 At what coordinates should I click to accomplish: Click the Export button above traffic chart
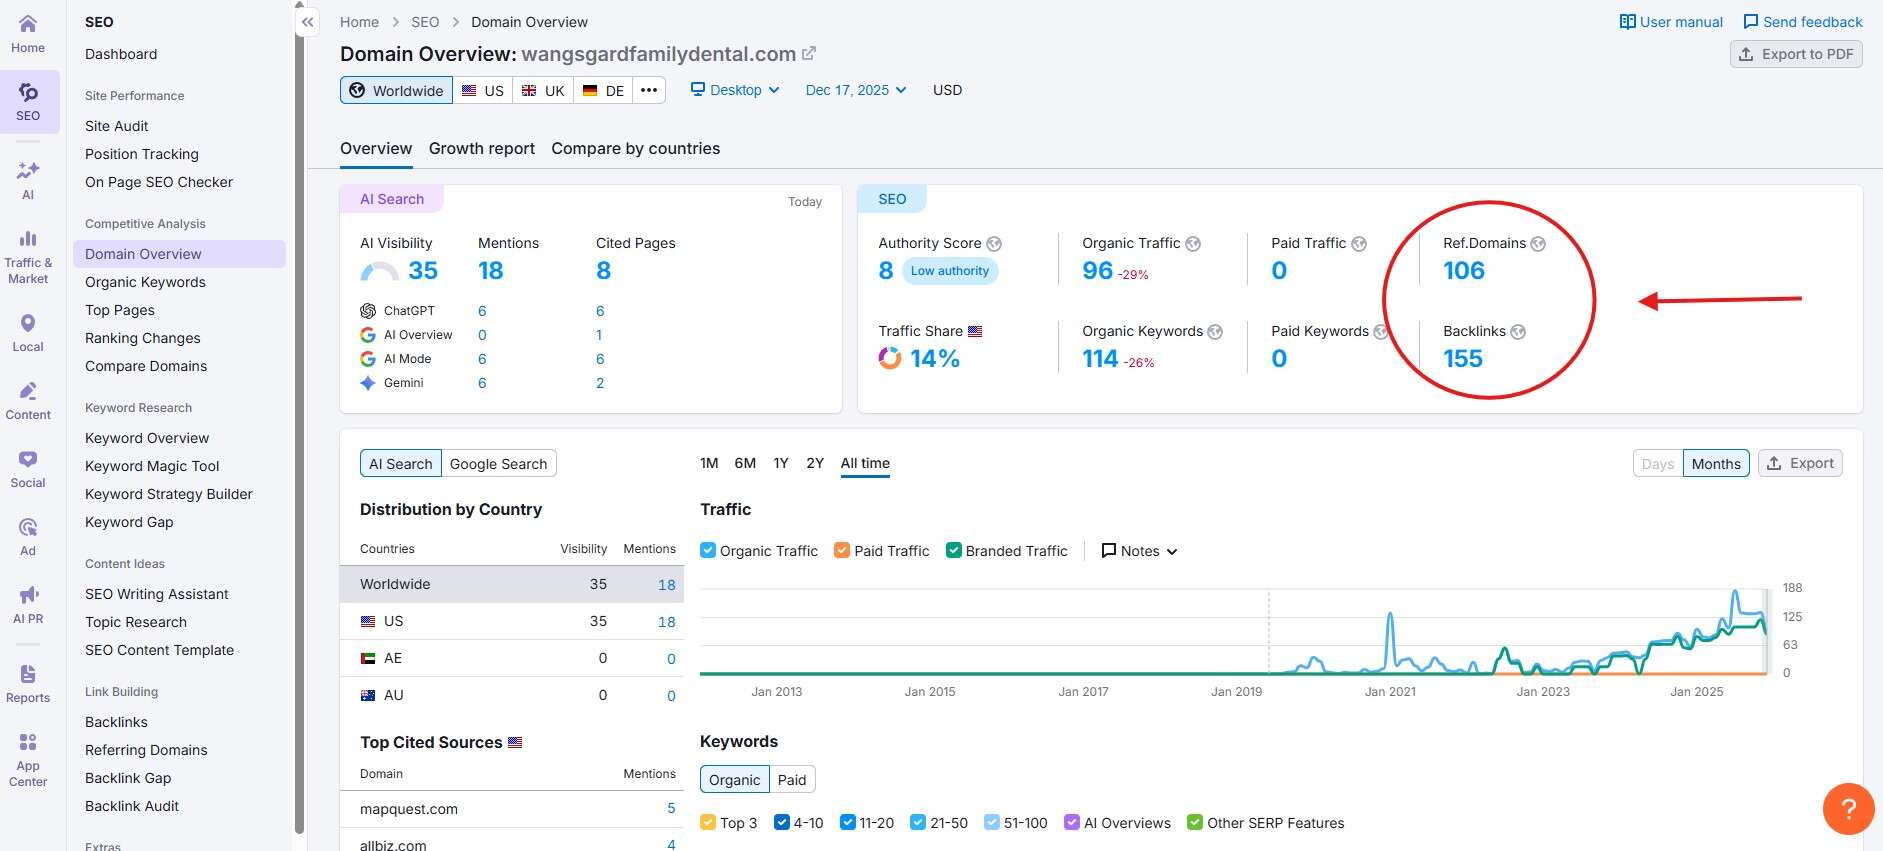(x=1800, y=463)
